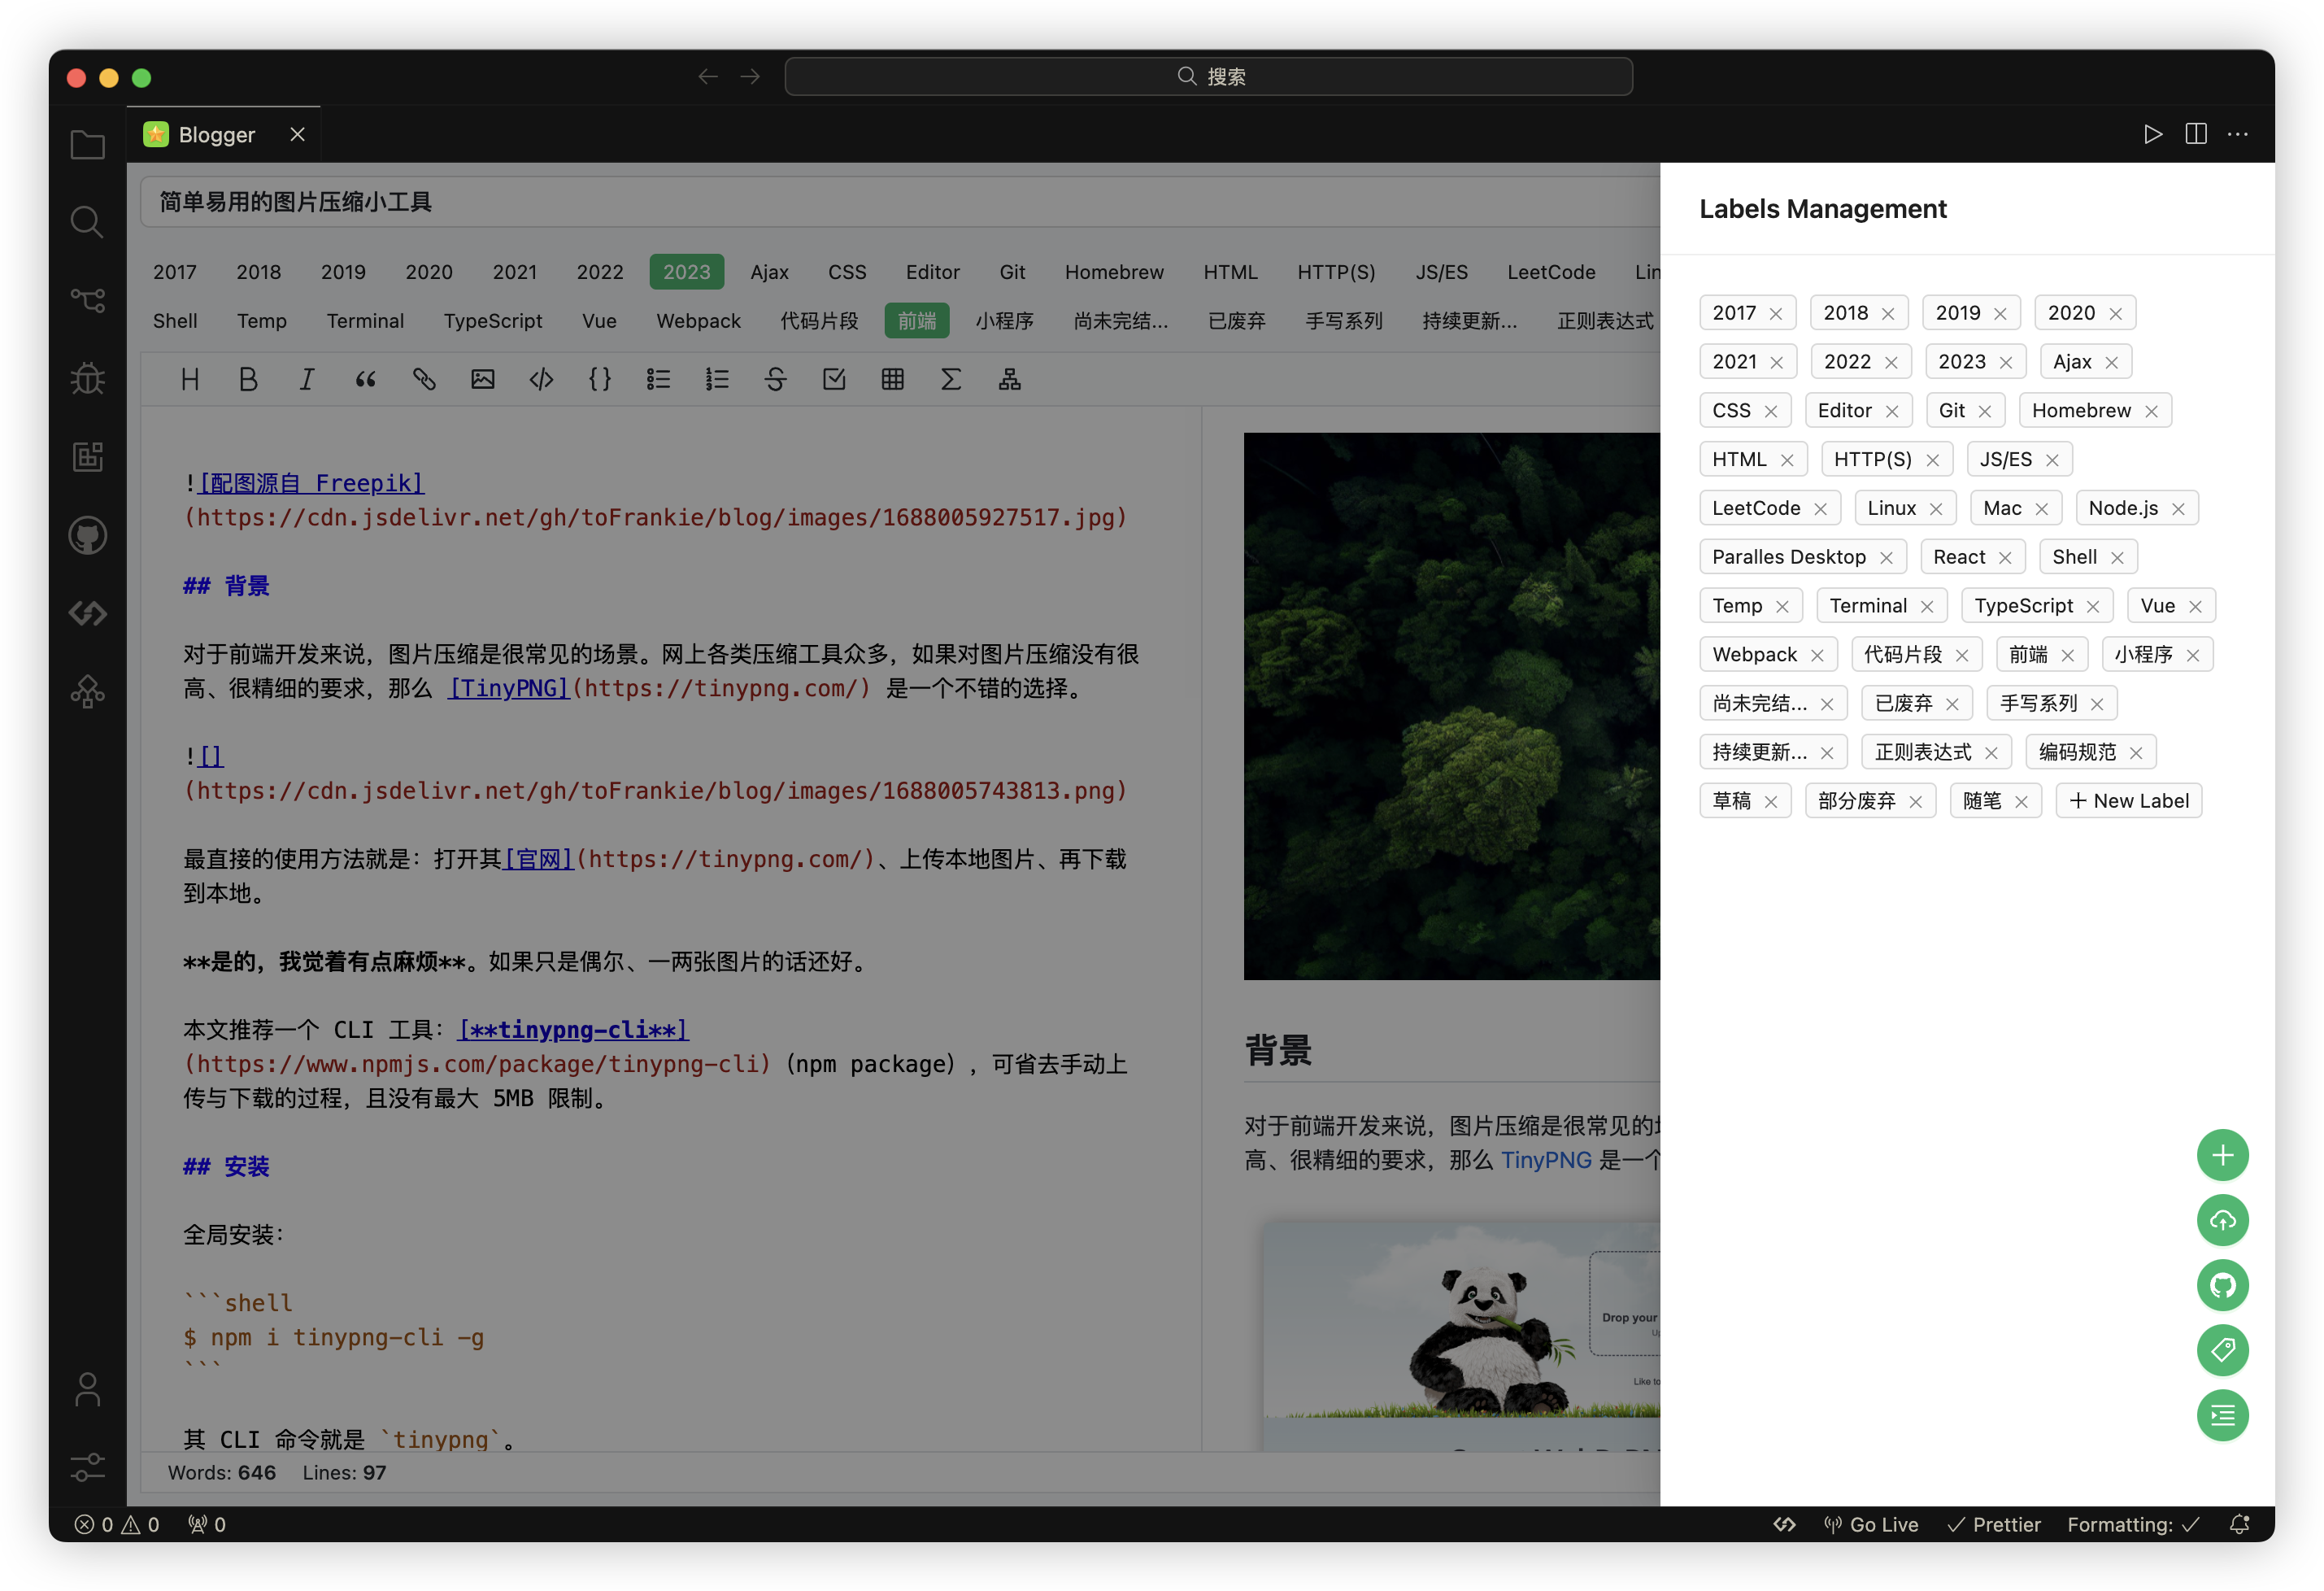Click the green list floating button
The width and height of the screenshot is (2324, 1591).
tap(2222, 1415)
